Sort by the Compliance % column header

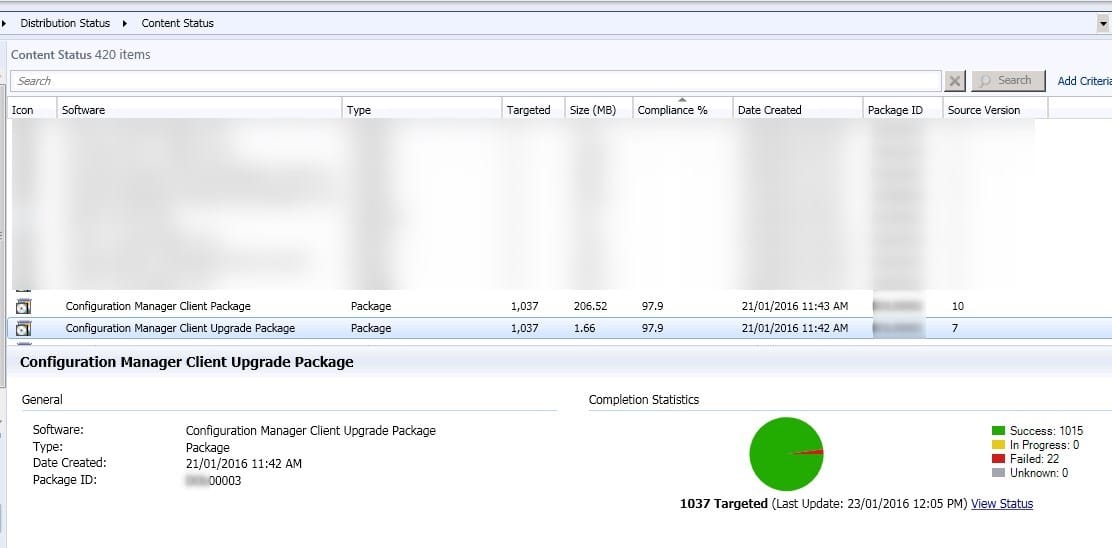(x=682, y=110)
